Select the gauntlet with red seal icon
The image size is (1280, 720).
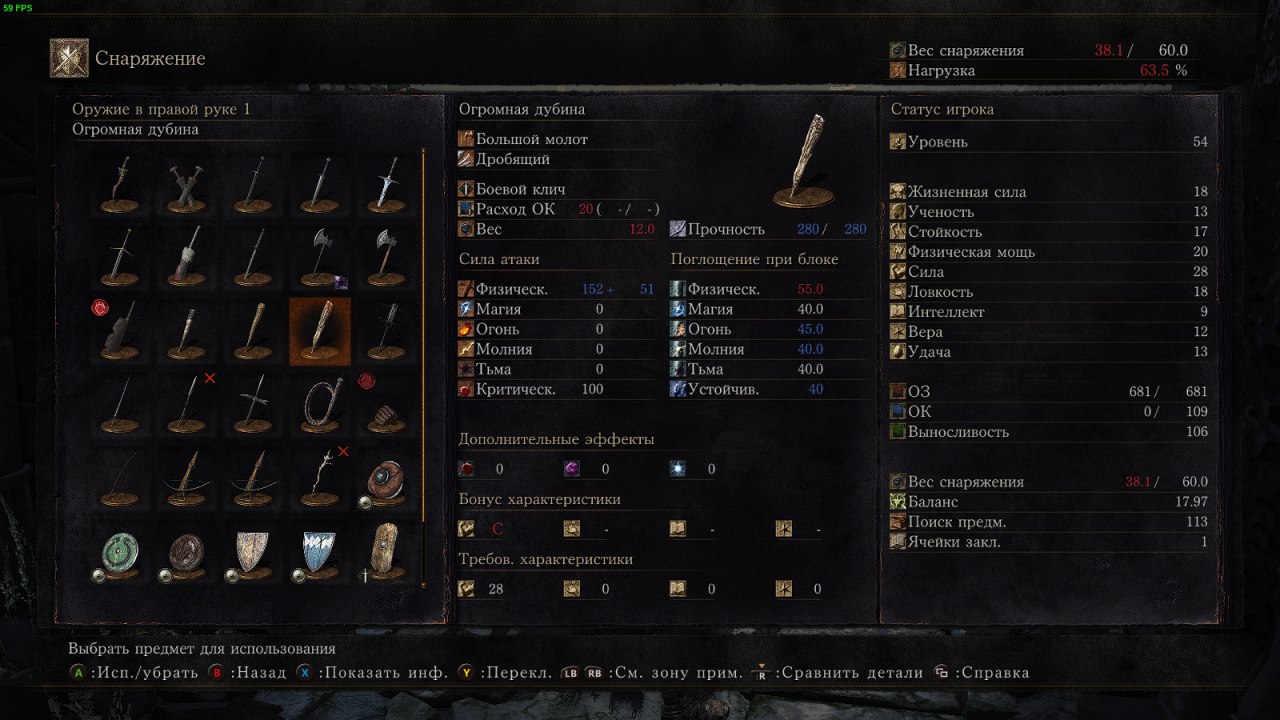click(386, 405)
